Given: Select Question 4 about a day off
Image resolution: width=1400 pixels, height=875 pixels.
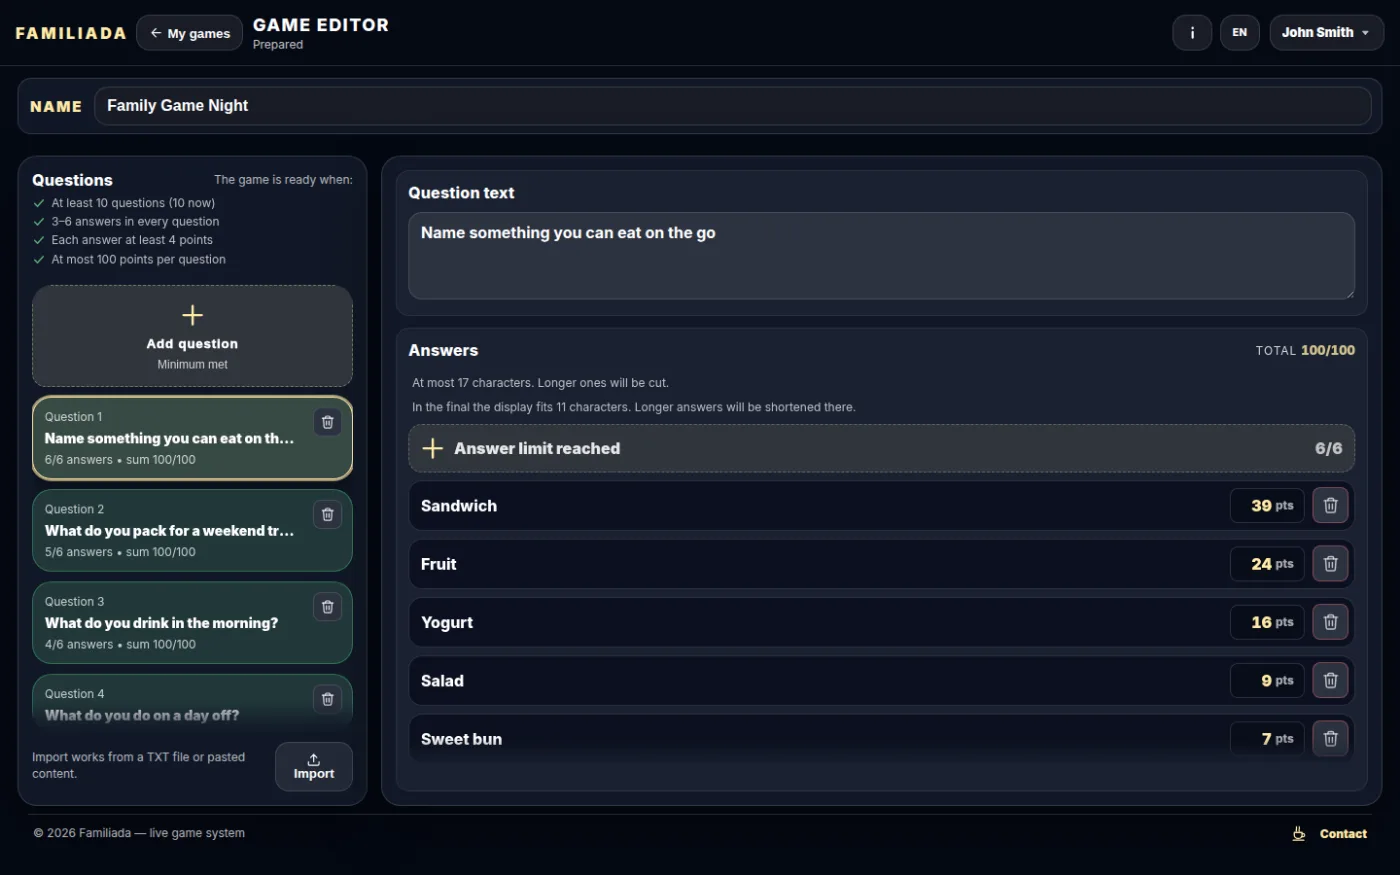Looking at the screenshot, I should [x=192, y=700].
